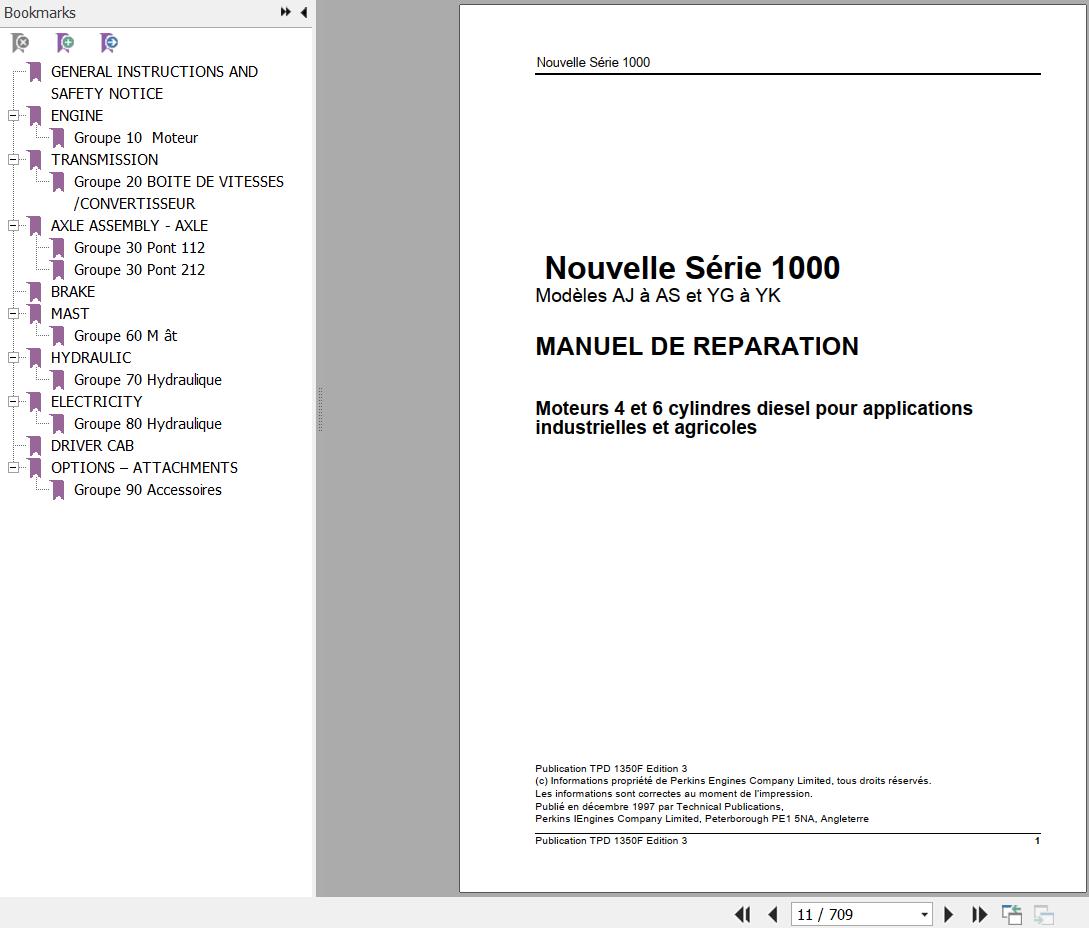Click the bookmark icon beside BRAKE
The width and height of the screenshot is (1089, 928).
pos(35,292)
